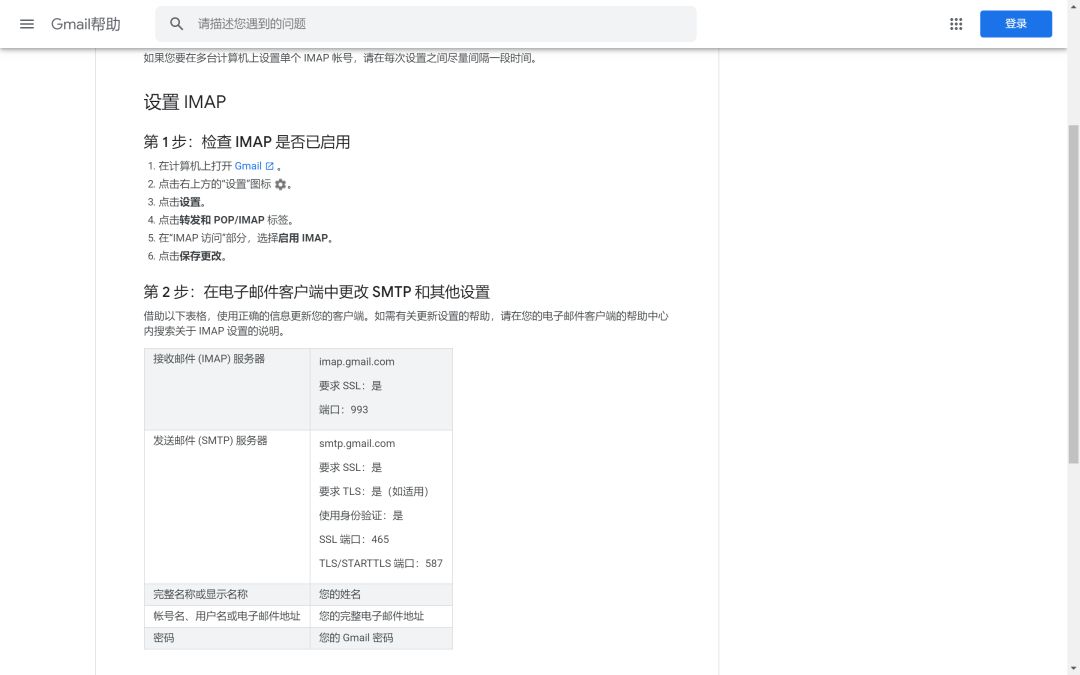Select the 您的 Gmail 密码 table cell
Viewport: 1080px width, 675px height.
pos(356,638)
